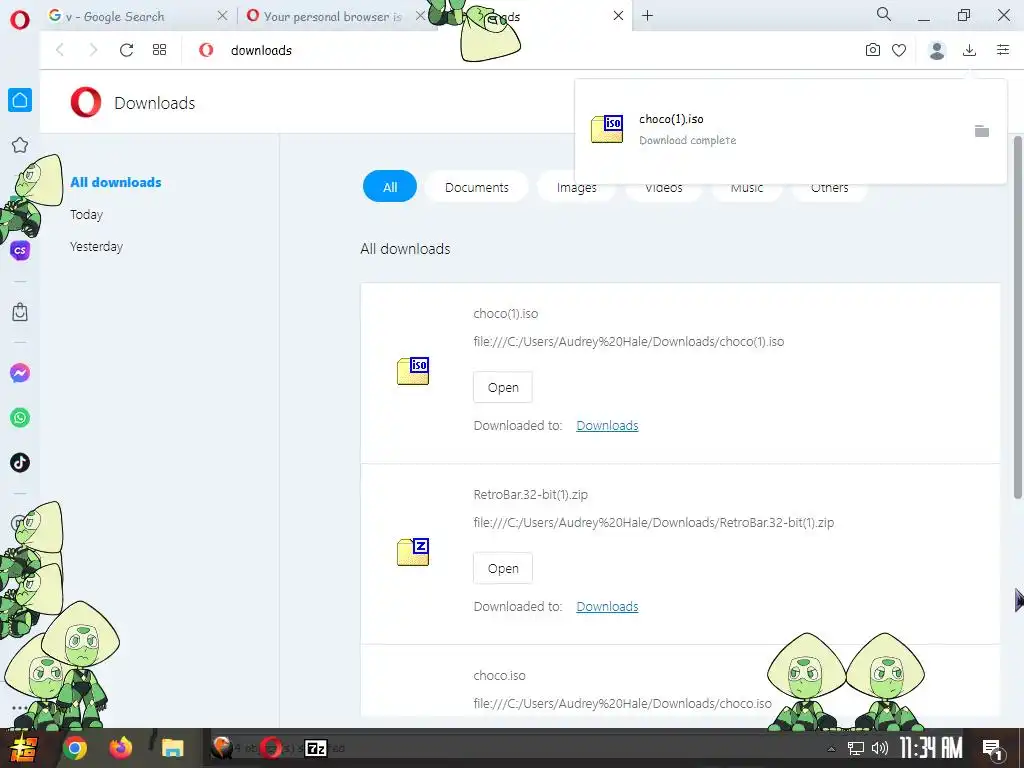Click the RetroBar zip file icon
This screenshot has height=768, width=1024.
pyautogui.click(x=413, y=552)
